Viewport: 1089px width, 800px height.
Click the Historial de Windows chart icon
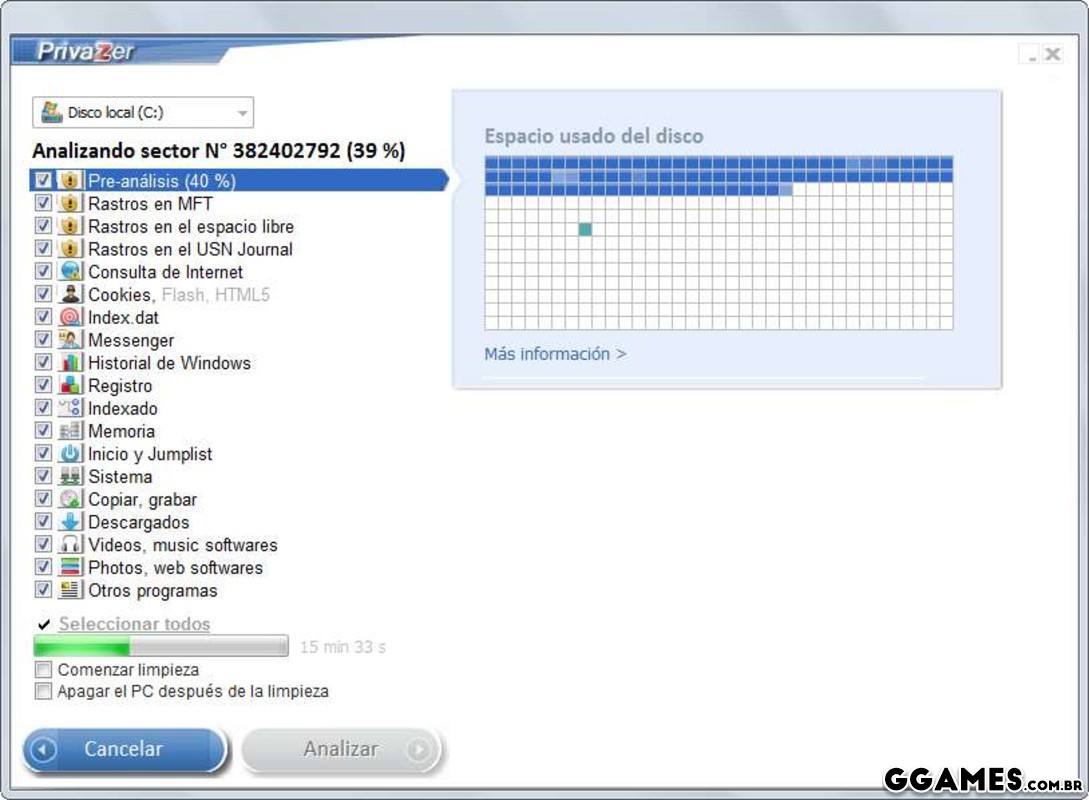click(70, 363)
